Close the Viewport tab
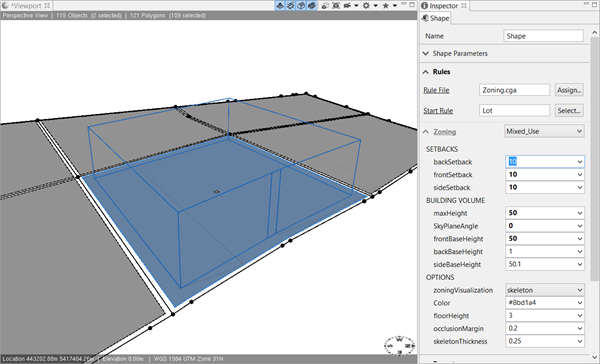 pos(47,5)
